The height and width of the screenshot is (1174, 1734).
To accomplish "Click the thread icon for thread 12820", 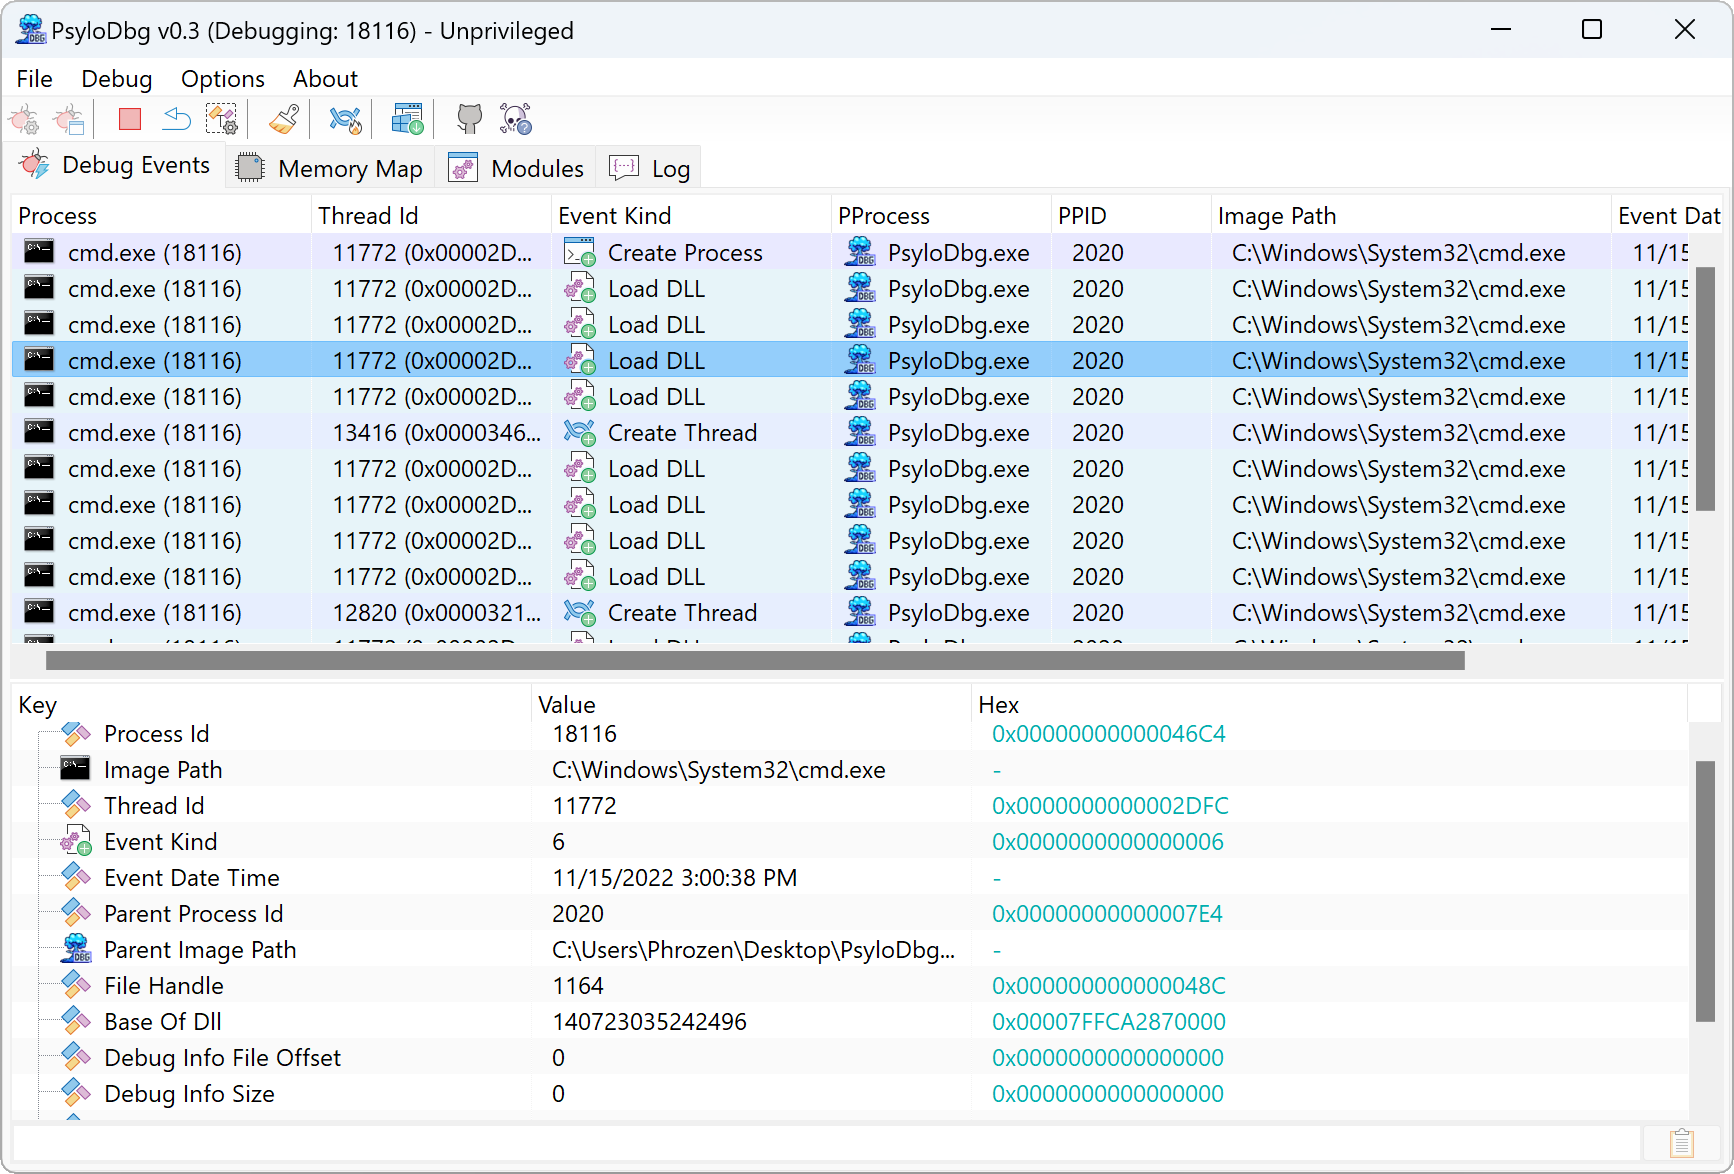I will click(580, 613).
